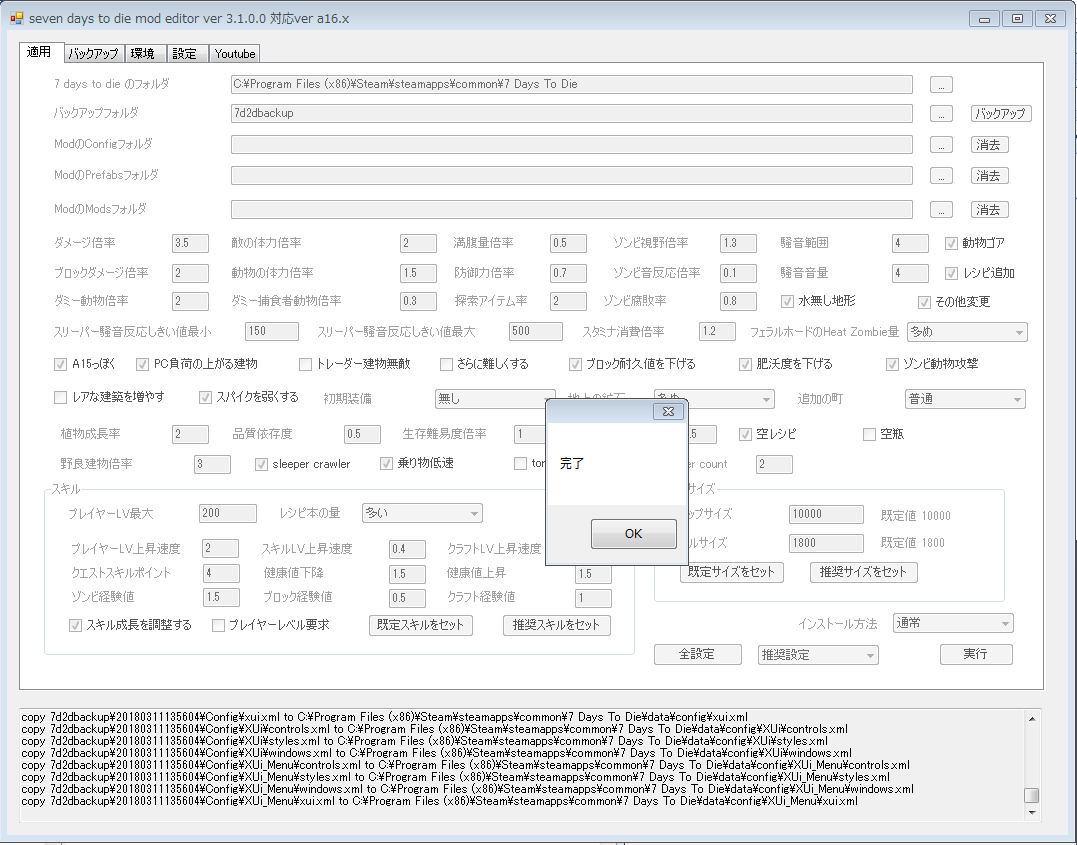
Task: Click the スリーパー騒音反応しきい値最大 field
Action: coord(536,331)
